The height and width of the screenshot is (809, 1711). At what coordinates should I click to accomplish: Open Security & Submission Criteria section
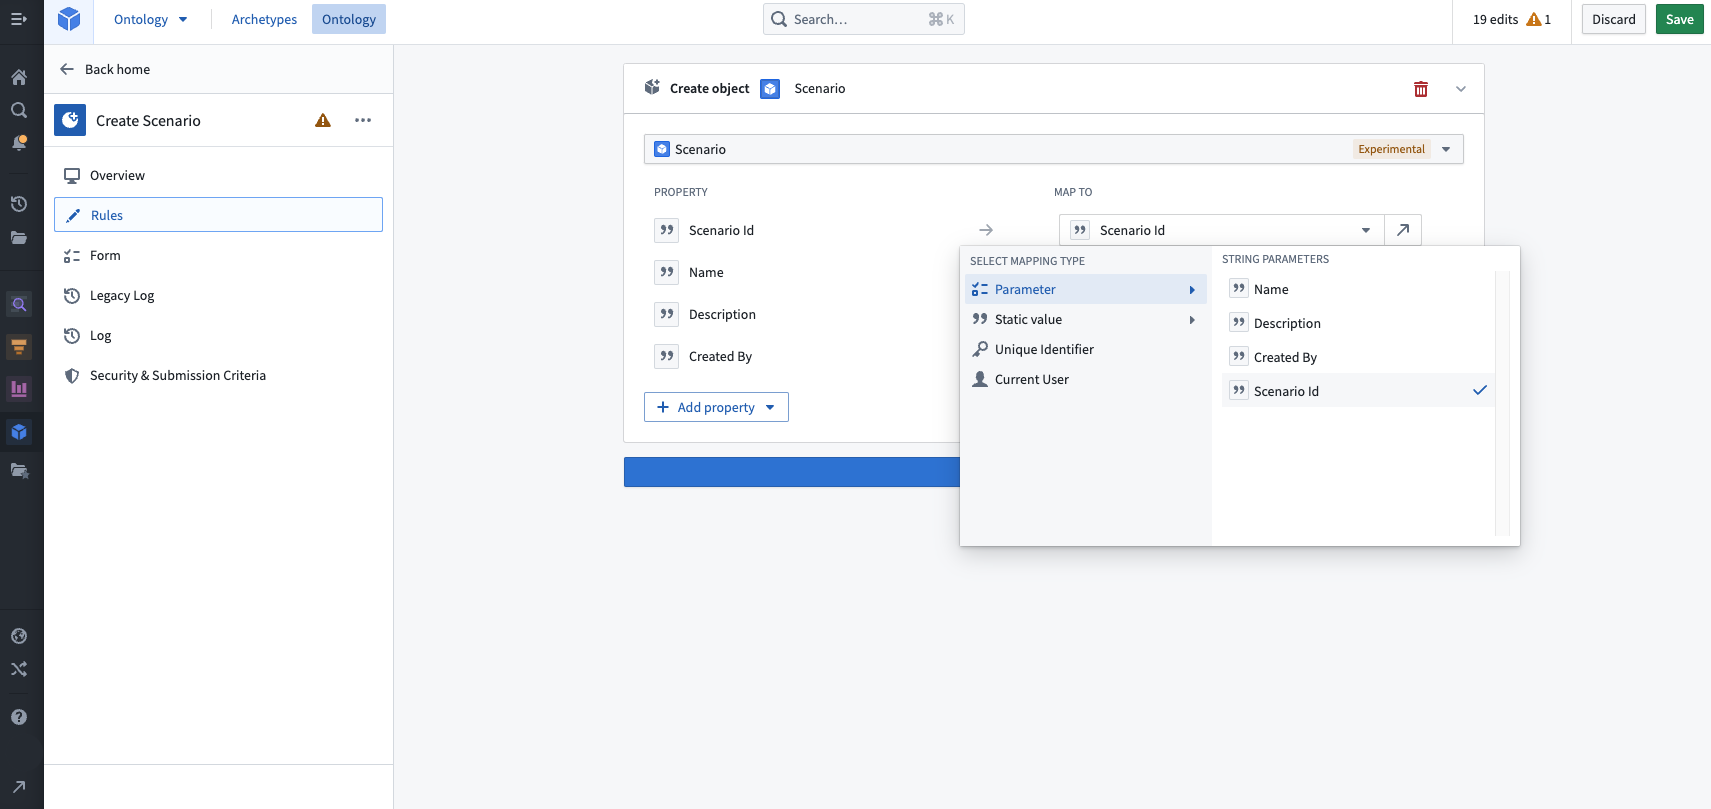[218, 375]
